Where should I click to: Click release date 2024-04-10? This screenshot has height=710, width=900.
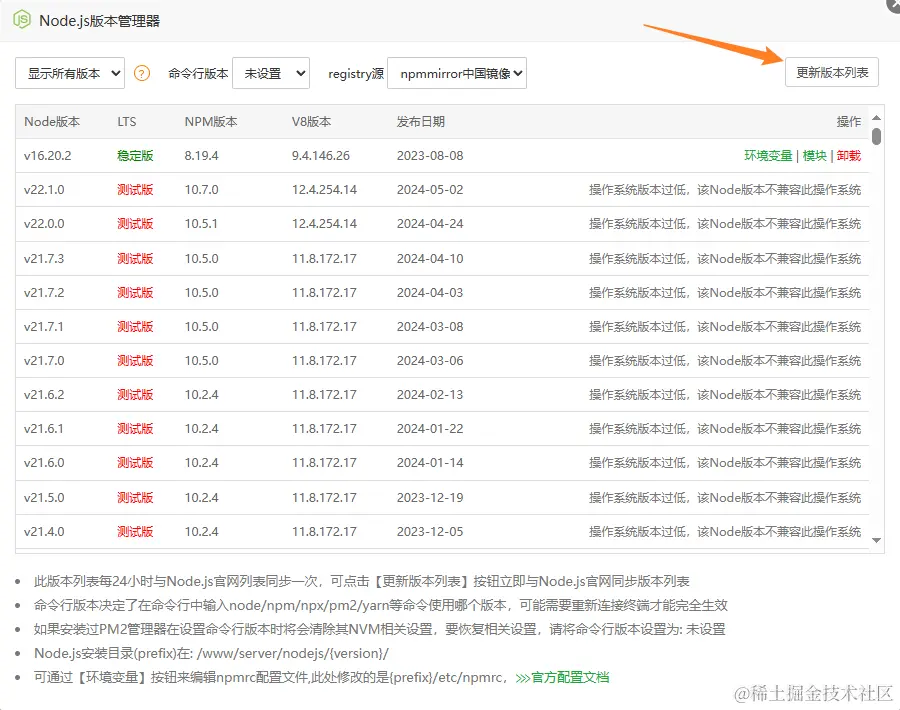point(430,258)
